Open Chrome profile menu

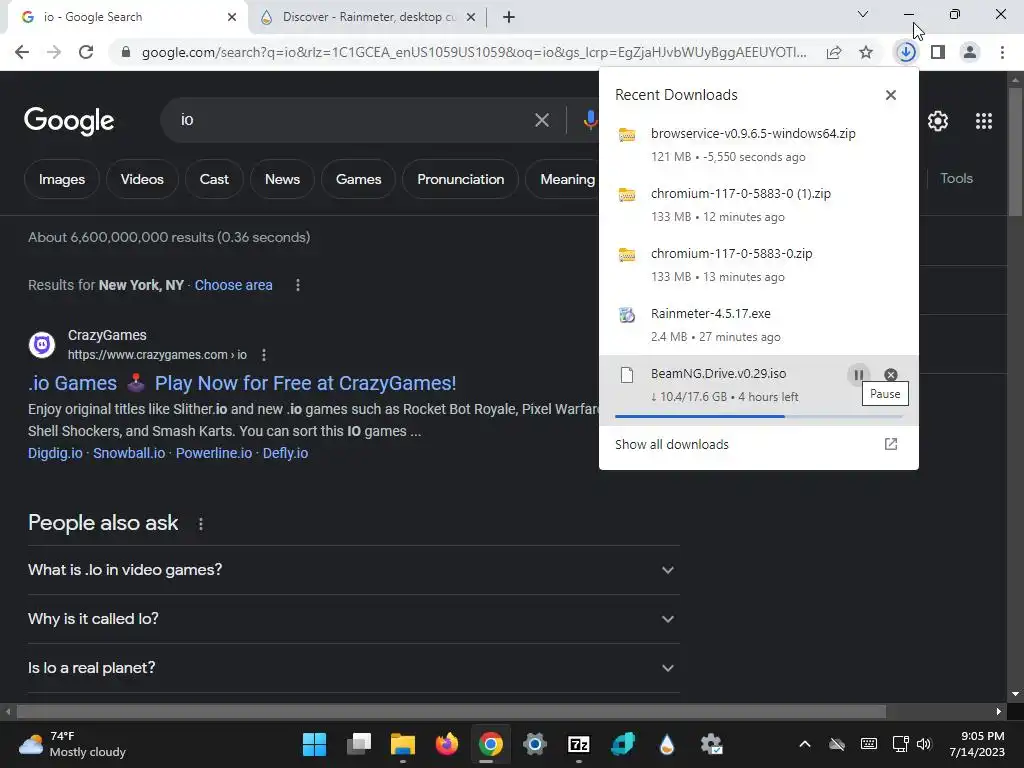(970, 52)
